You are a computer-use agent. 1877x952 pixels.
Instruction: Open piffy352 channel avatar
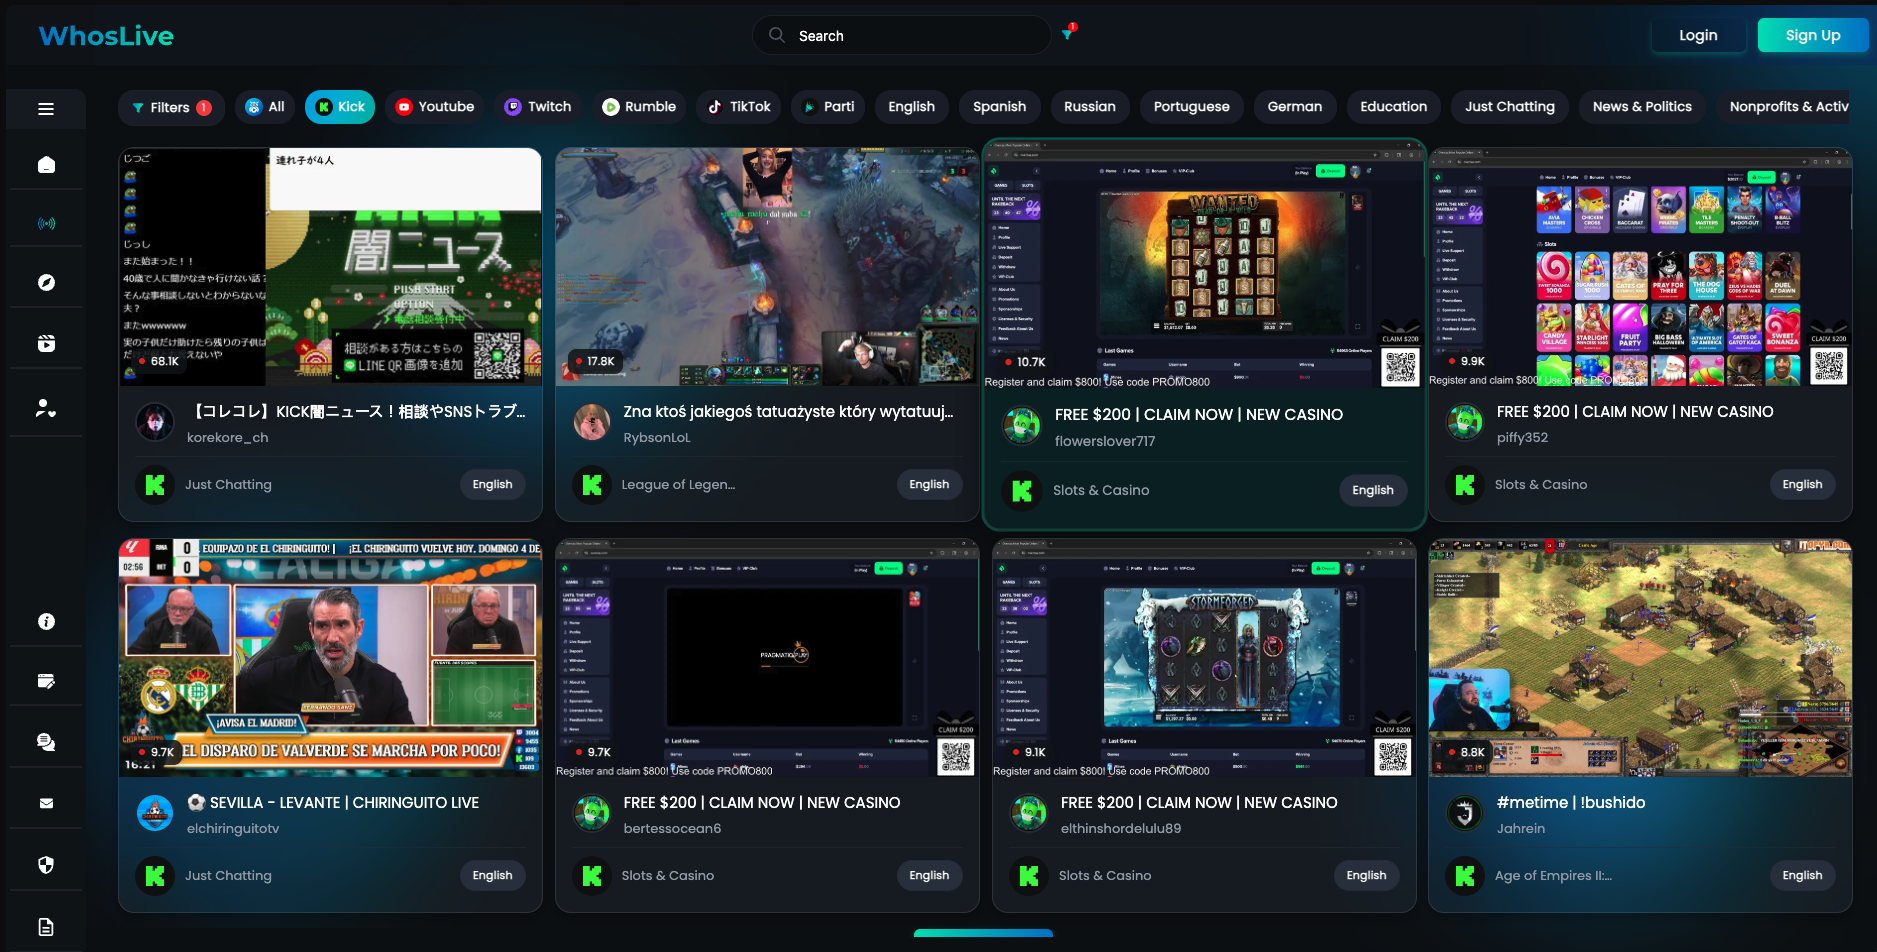click(x=1465, y=423)
